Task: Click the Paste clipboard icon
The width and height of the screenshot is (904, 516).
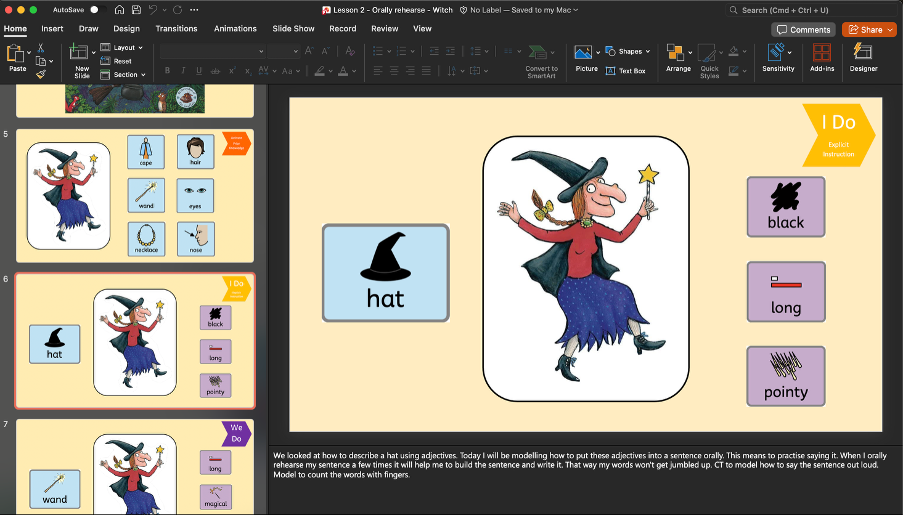Action: [x=15, y=54]
